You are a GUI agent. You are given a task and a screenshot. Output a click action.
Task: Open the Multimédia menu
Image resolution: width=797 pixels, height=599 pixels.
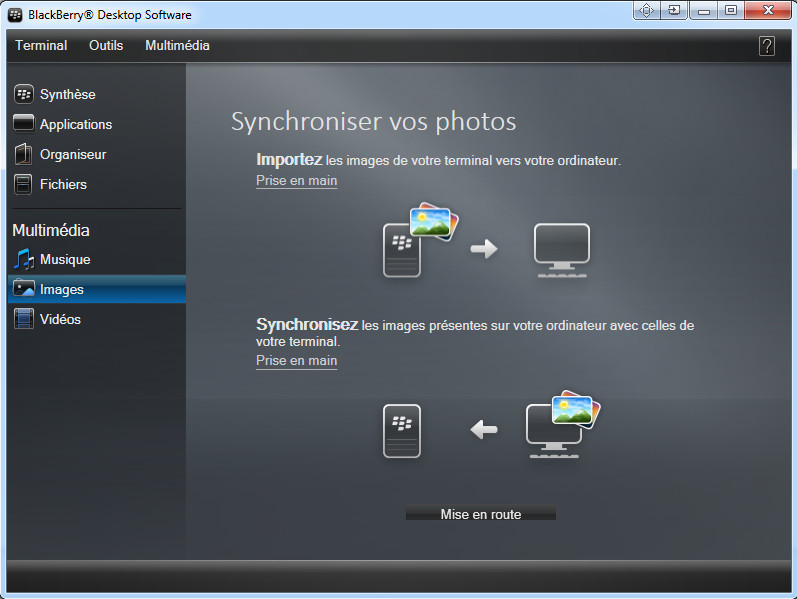[177, 45]
